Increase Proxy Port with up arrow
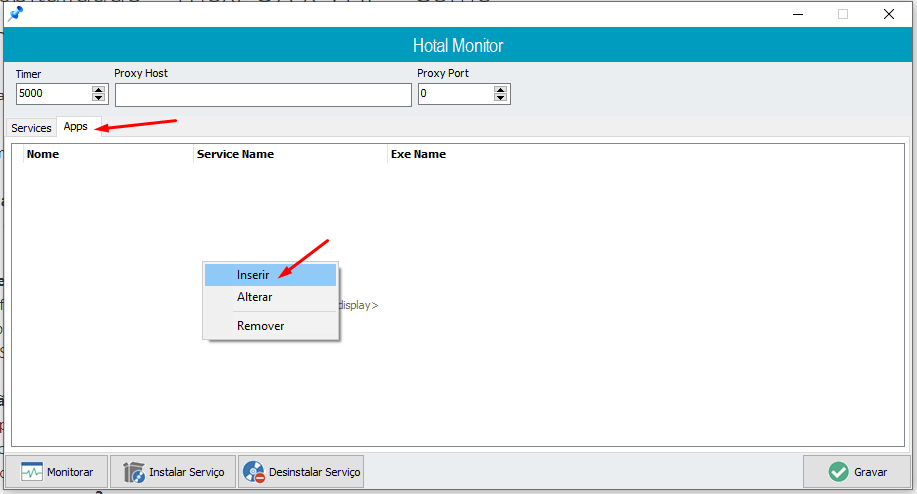 500,89
